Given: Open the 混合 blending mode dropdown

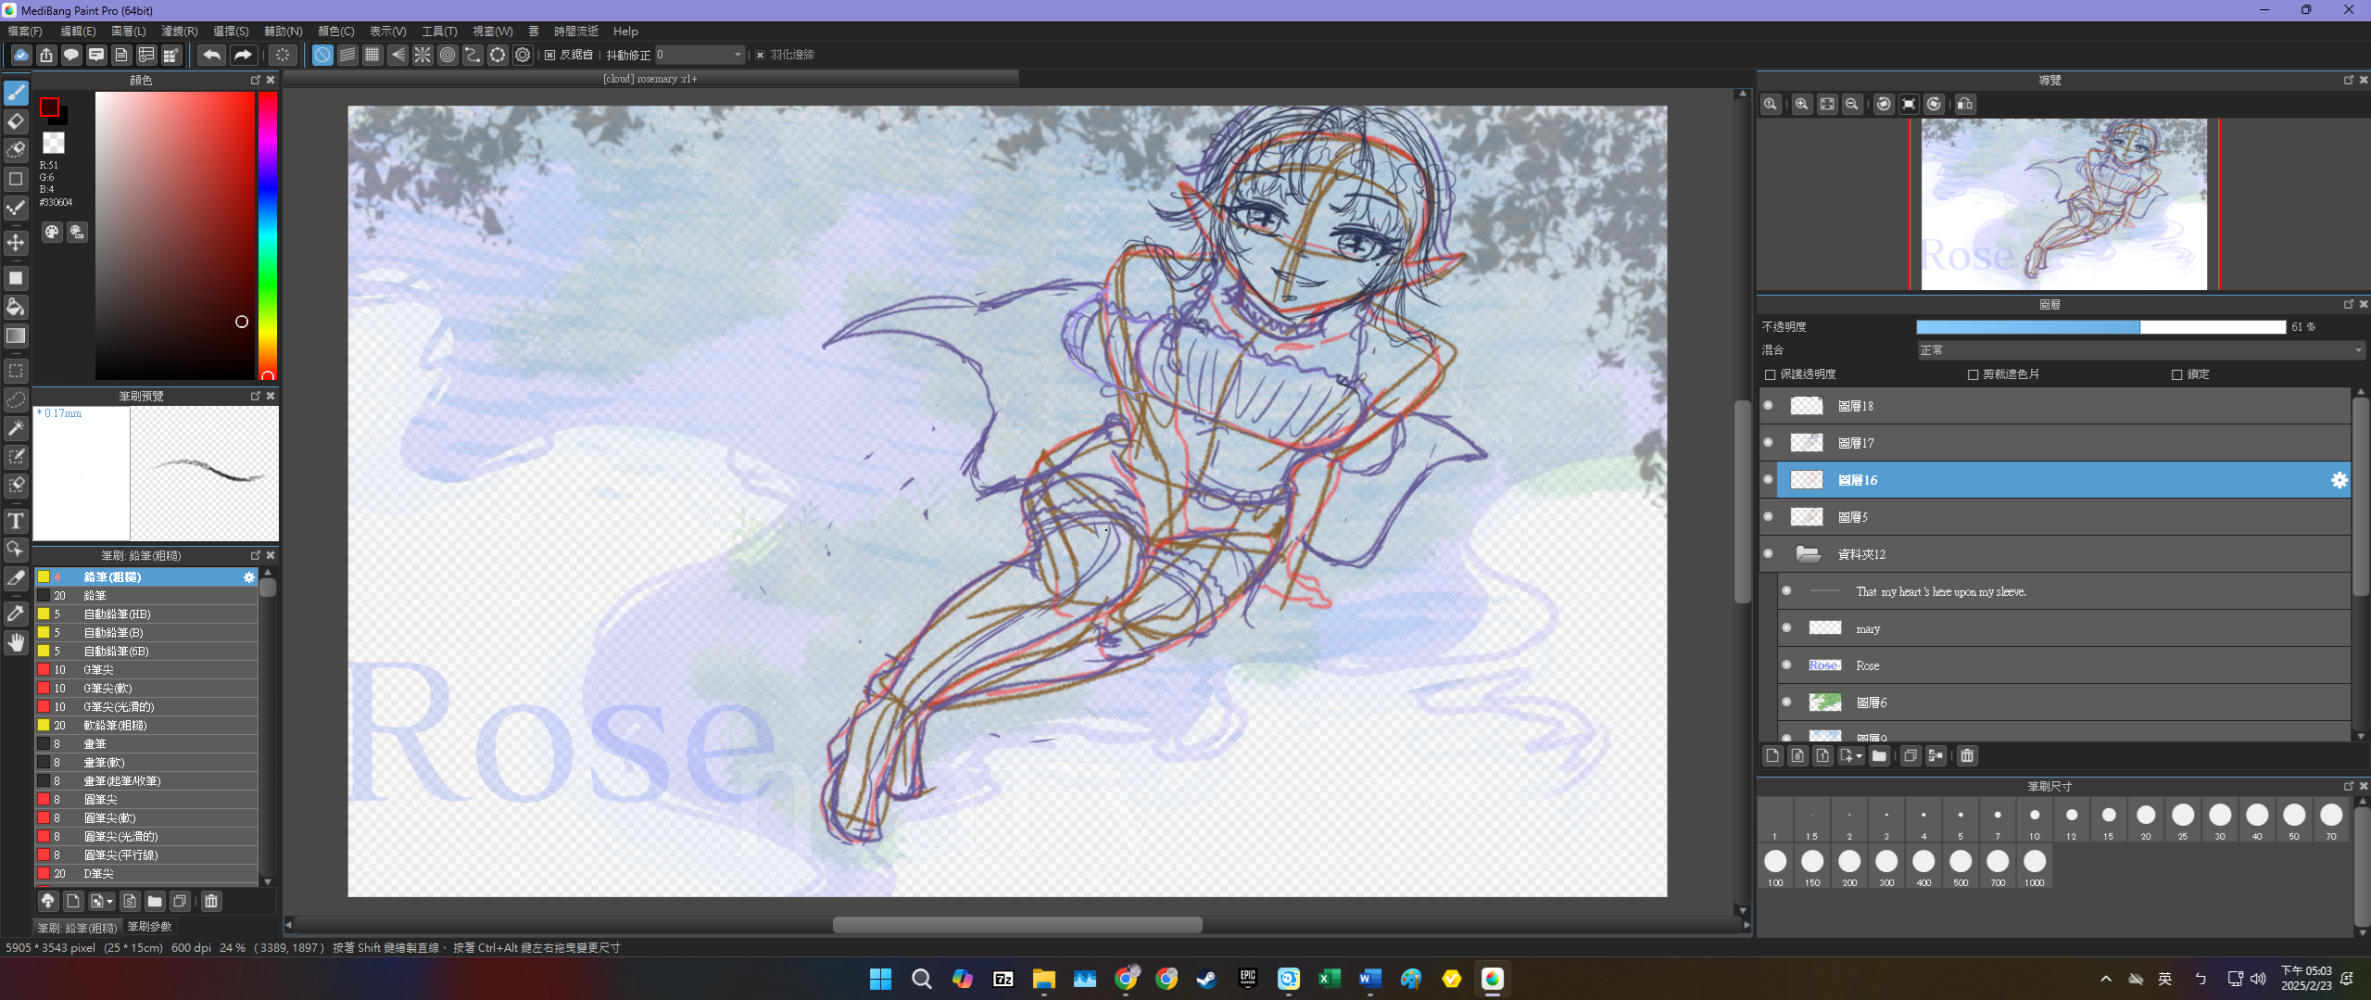Looking at the screenshot, I should pyautogui.click(x=2141, y=350).
